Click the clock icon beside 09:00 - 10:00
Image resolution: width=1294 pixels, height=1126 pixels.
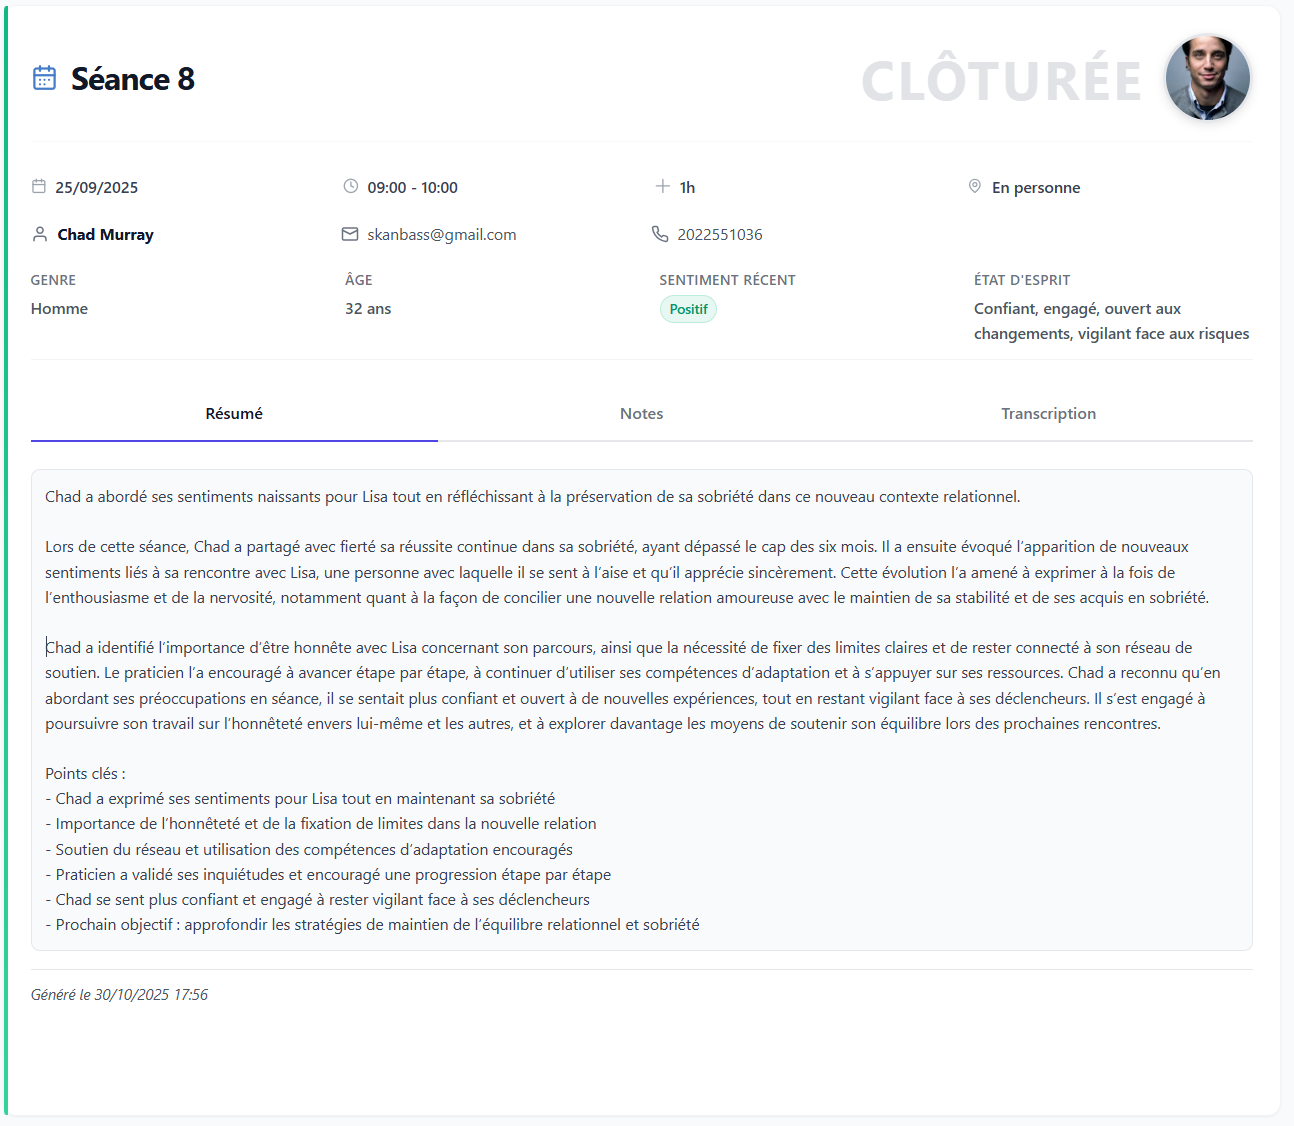350,186
